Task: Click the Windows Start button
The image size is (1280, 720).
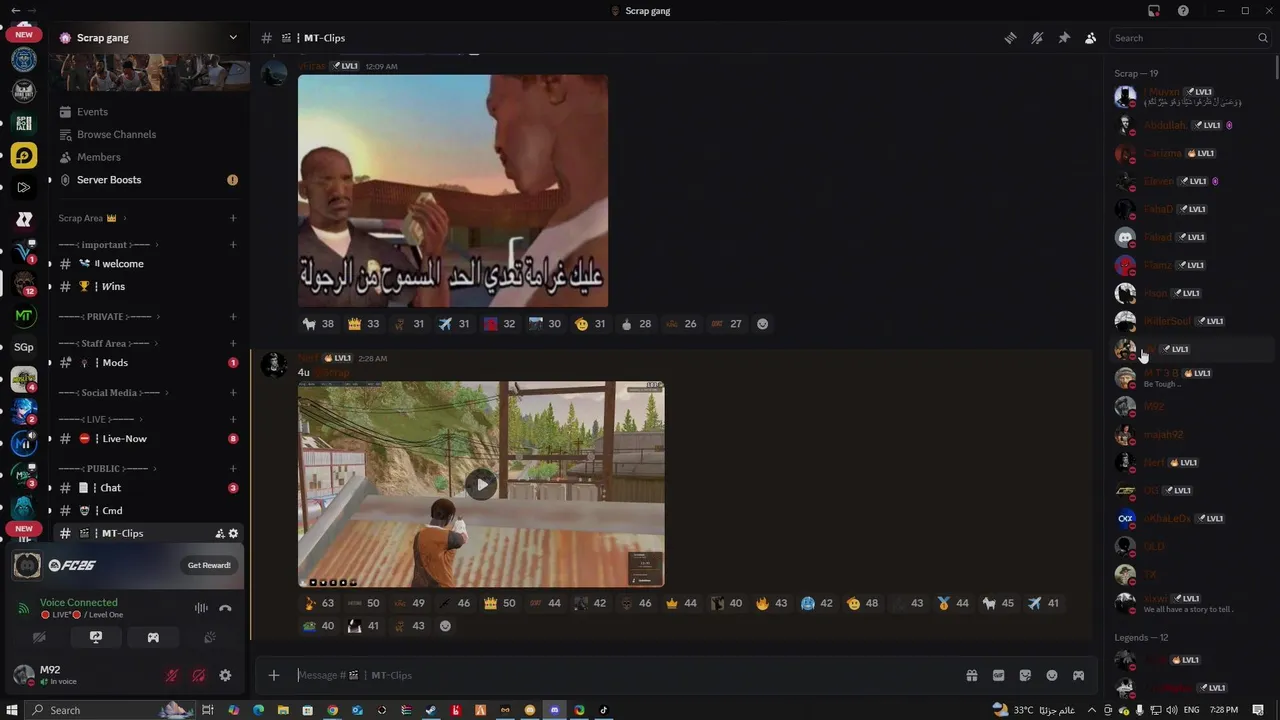Action: coord(12,710)
